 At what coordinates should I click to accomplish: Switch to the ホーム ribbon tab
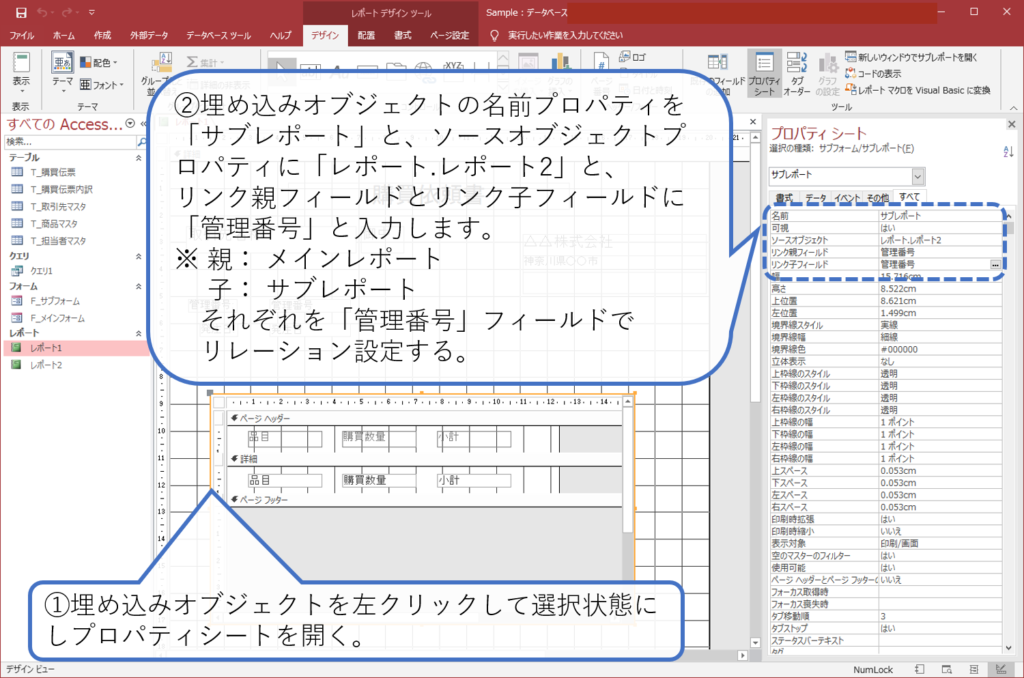(x=64, y=35)
